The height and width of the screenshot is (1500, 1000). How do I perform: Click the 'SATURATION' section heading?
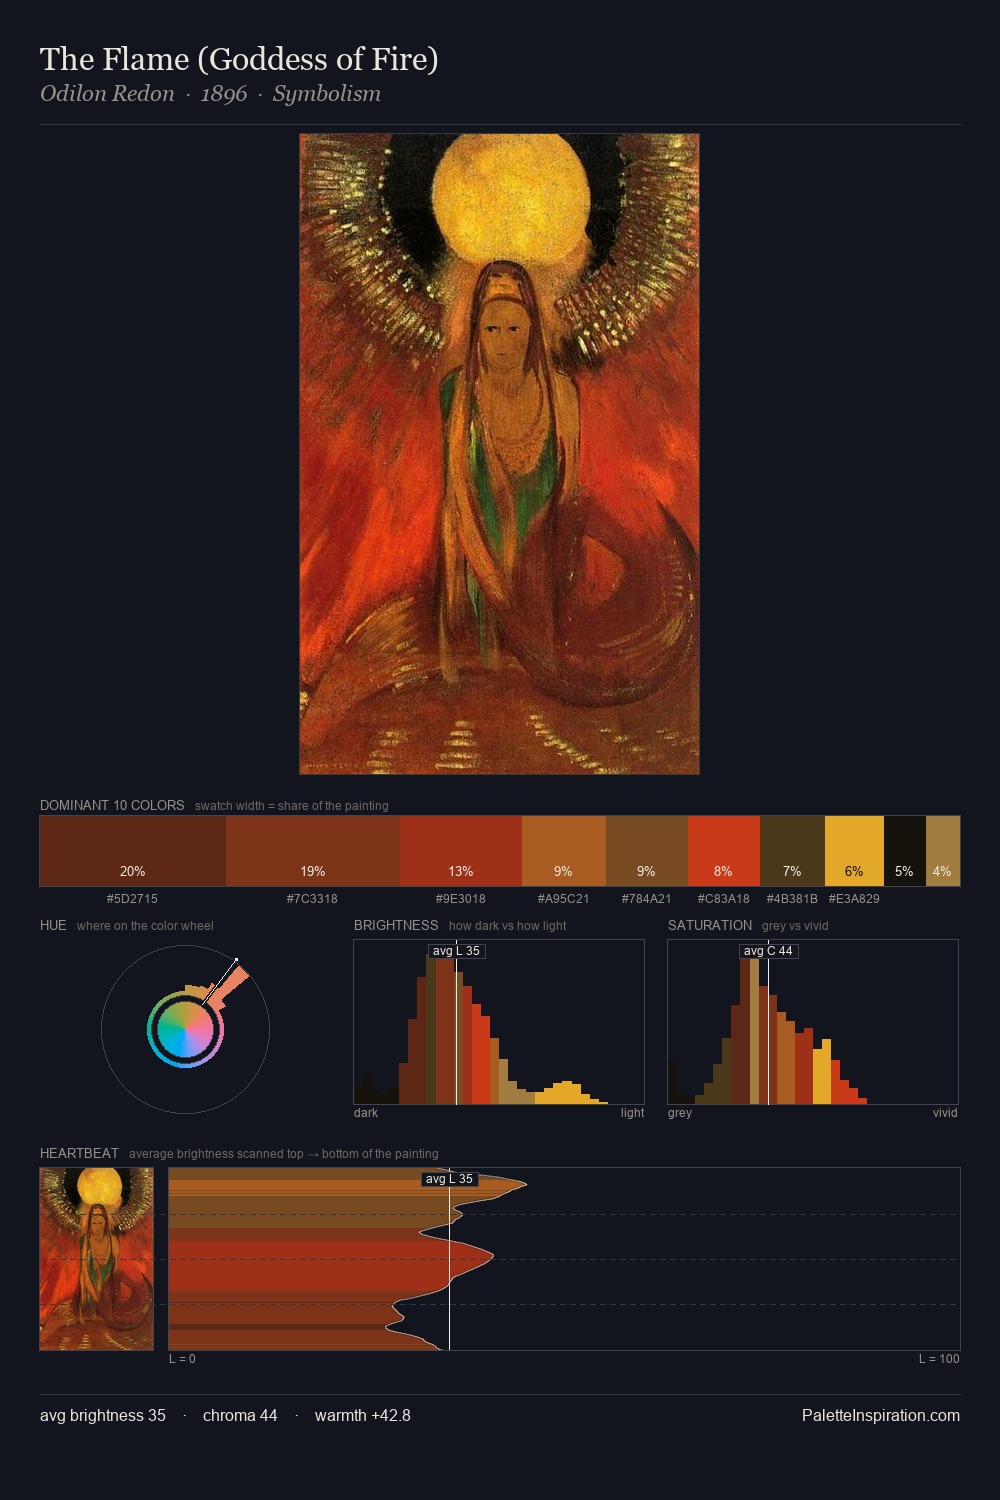coord(710,925)
